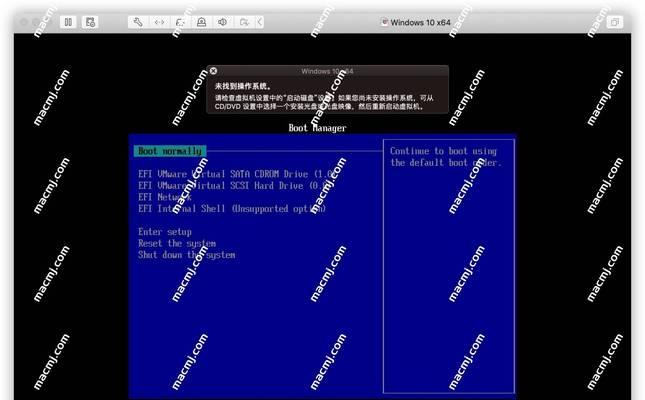Click the Boot Manager heading text

tap(317, 128)
